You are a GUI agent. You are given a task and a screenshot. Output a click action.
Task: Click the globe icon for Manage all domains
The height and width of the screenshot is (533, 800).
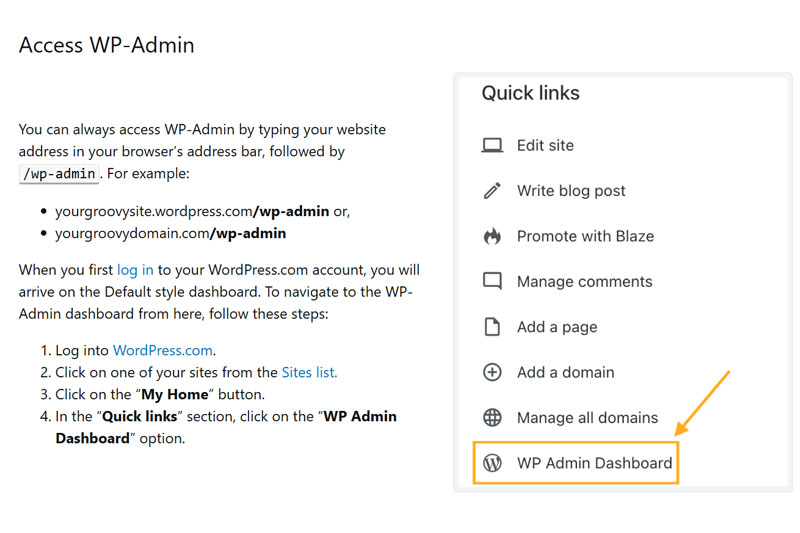coord(492,418)
